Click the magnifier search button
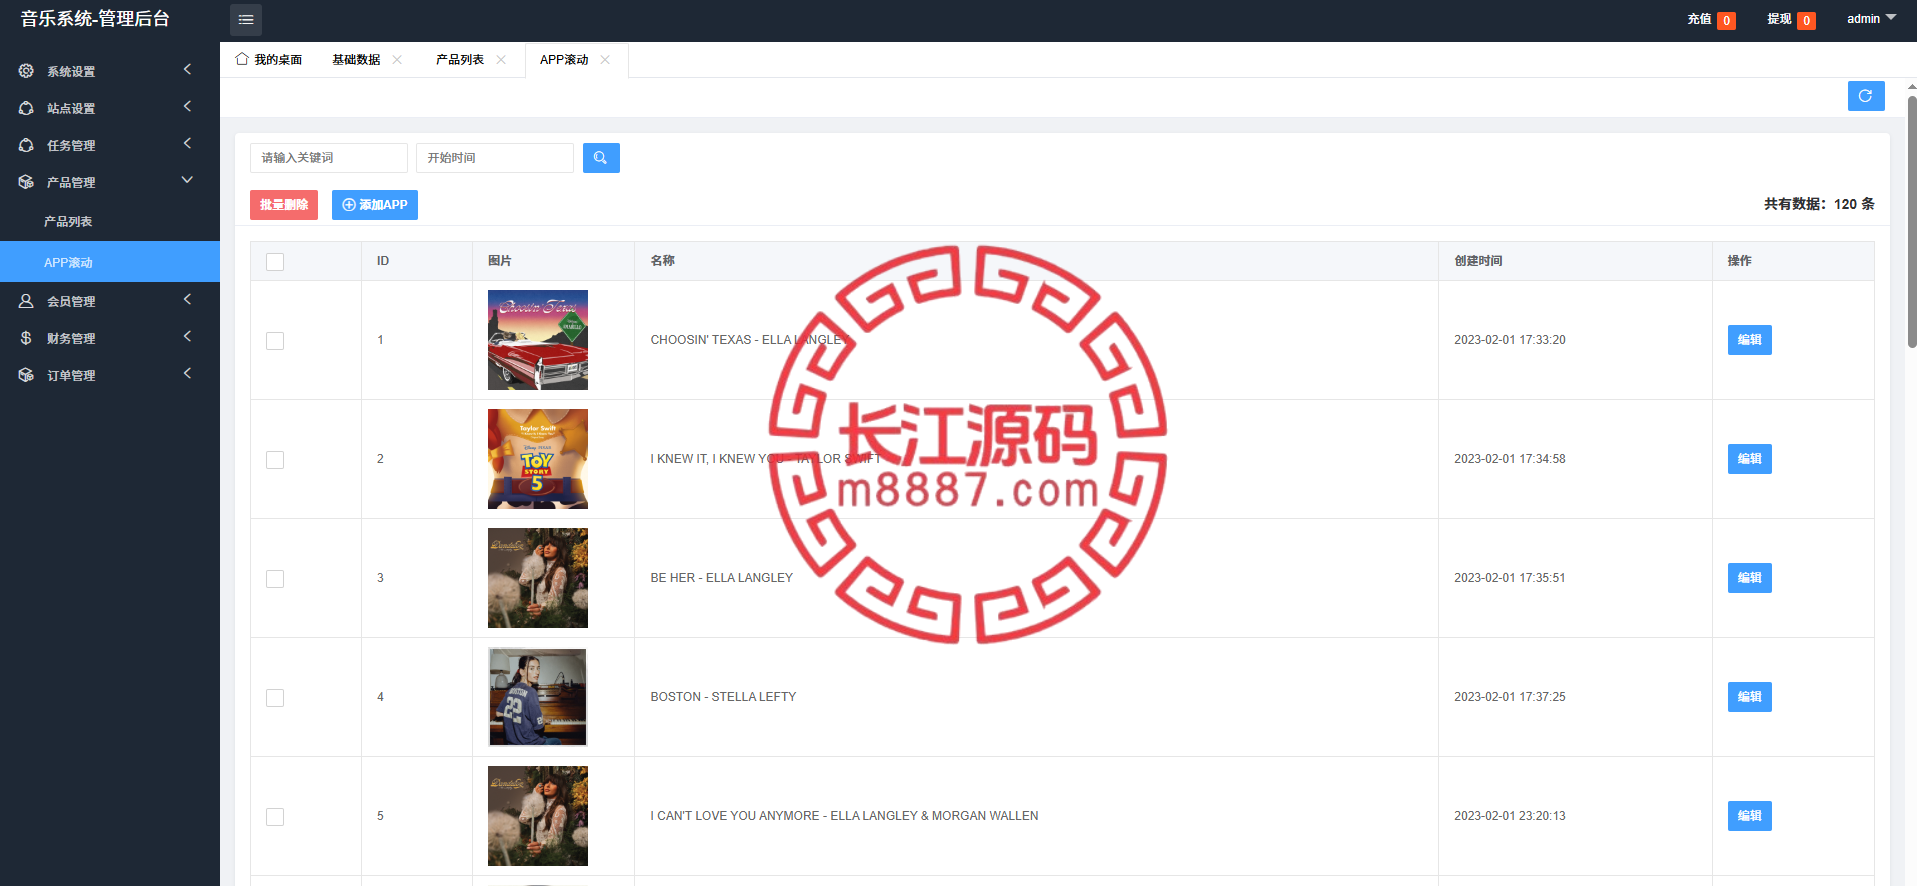The height and width of the screenshot is (886, 1917). point(601,158)
